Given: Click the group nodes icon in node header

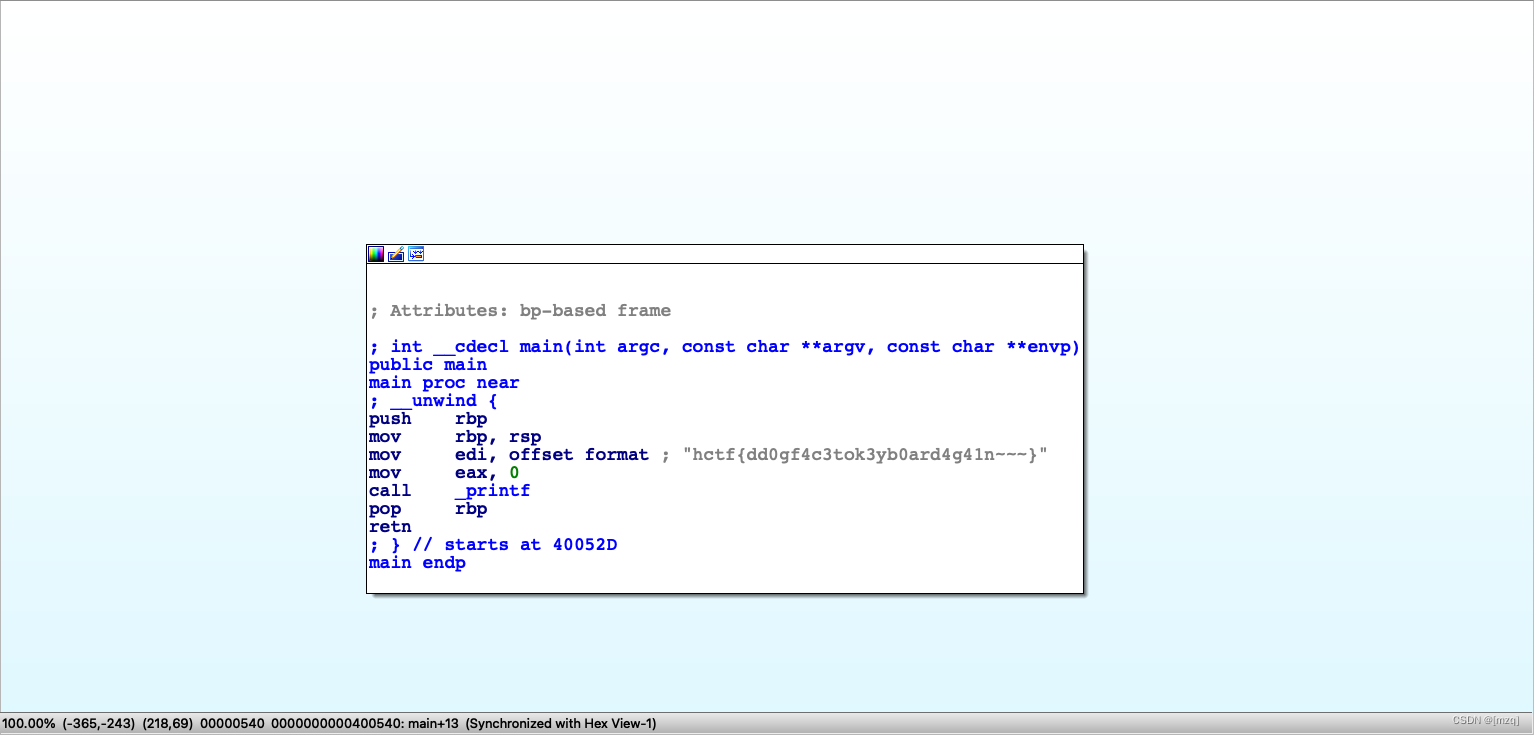Looking at the screenshot, I should (416, 254).
